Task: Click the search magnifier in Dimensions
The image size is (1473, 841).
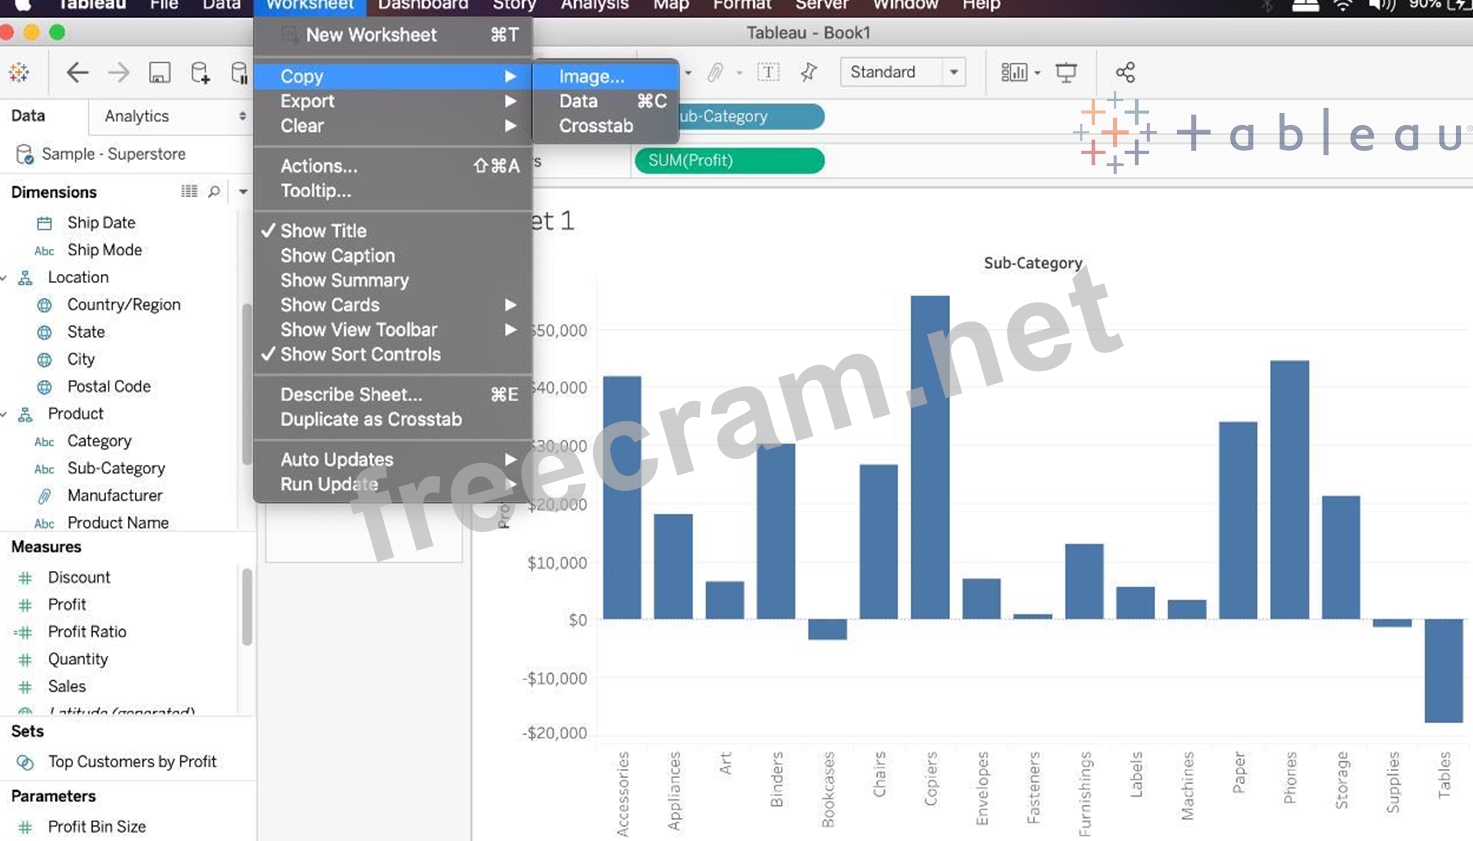Action: click(x=214, y=191)
